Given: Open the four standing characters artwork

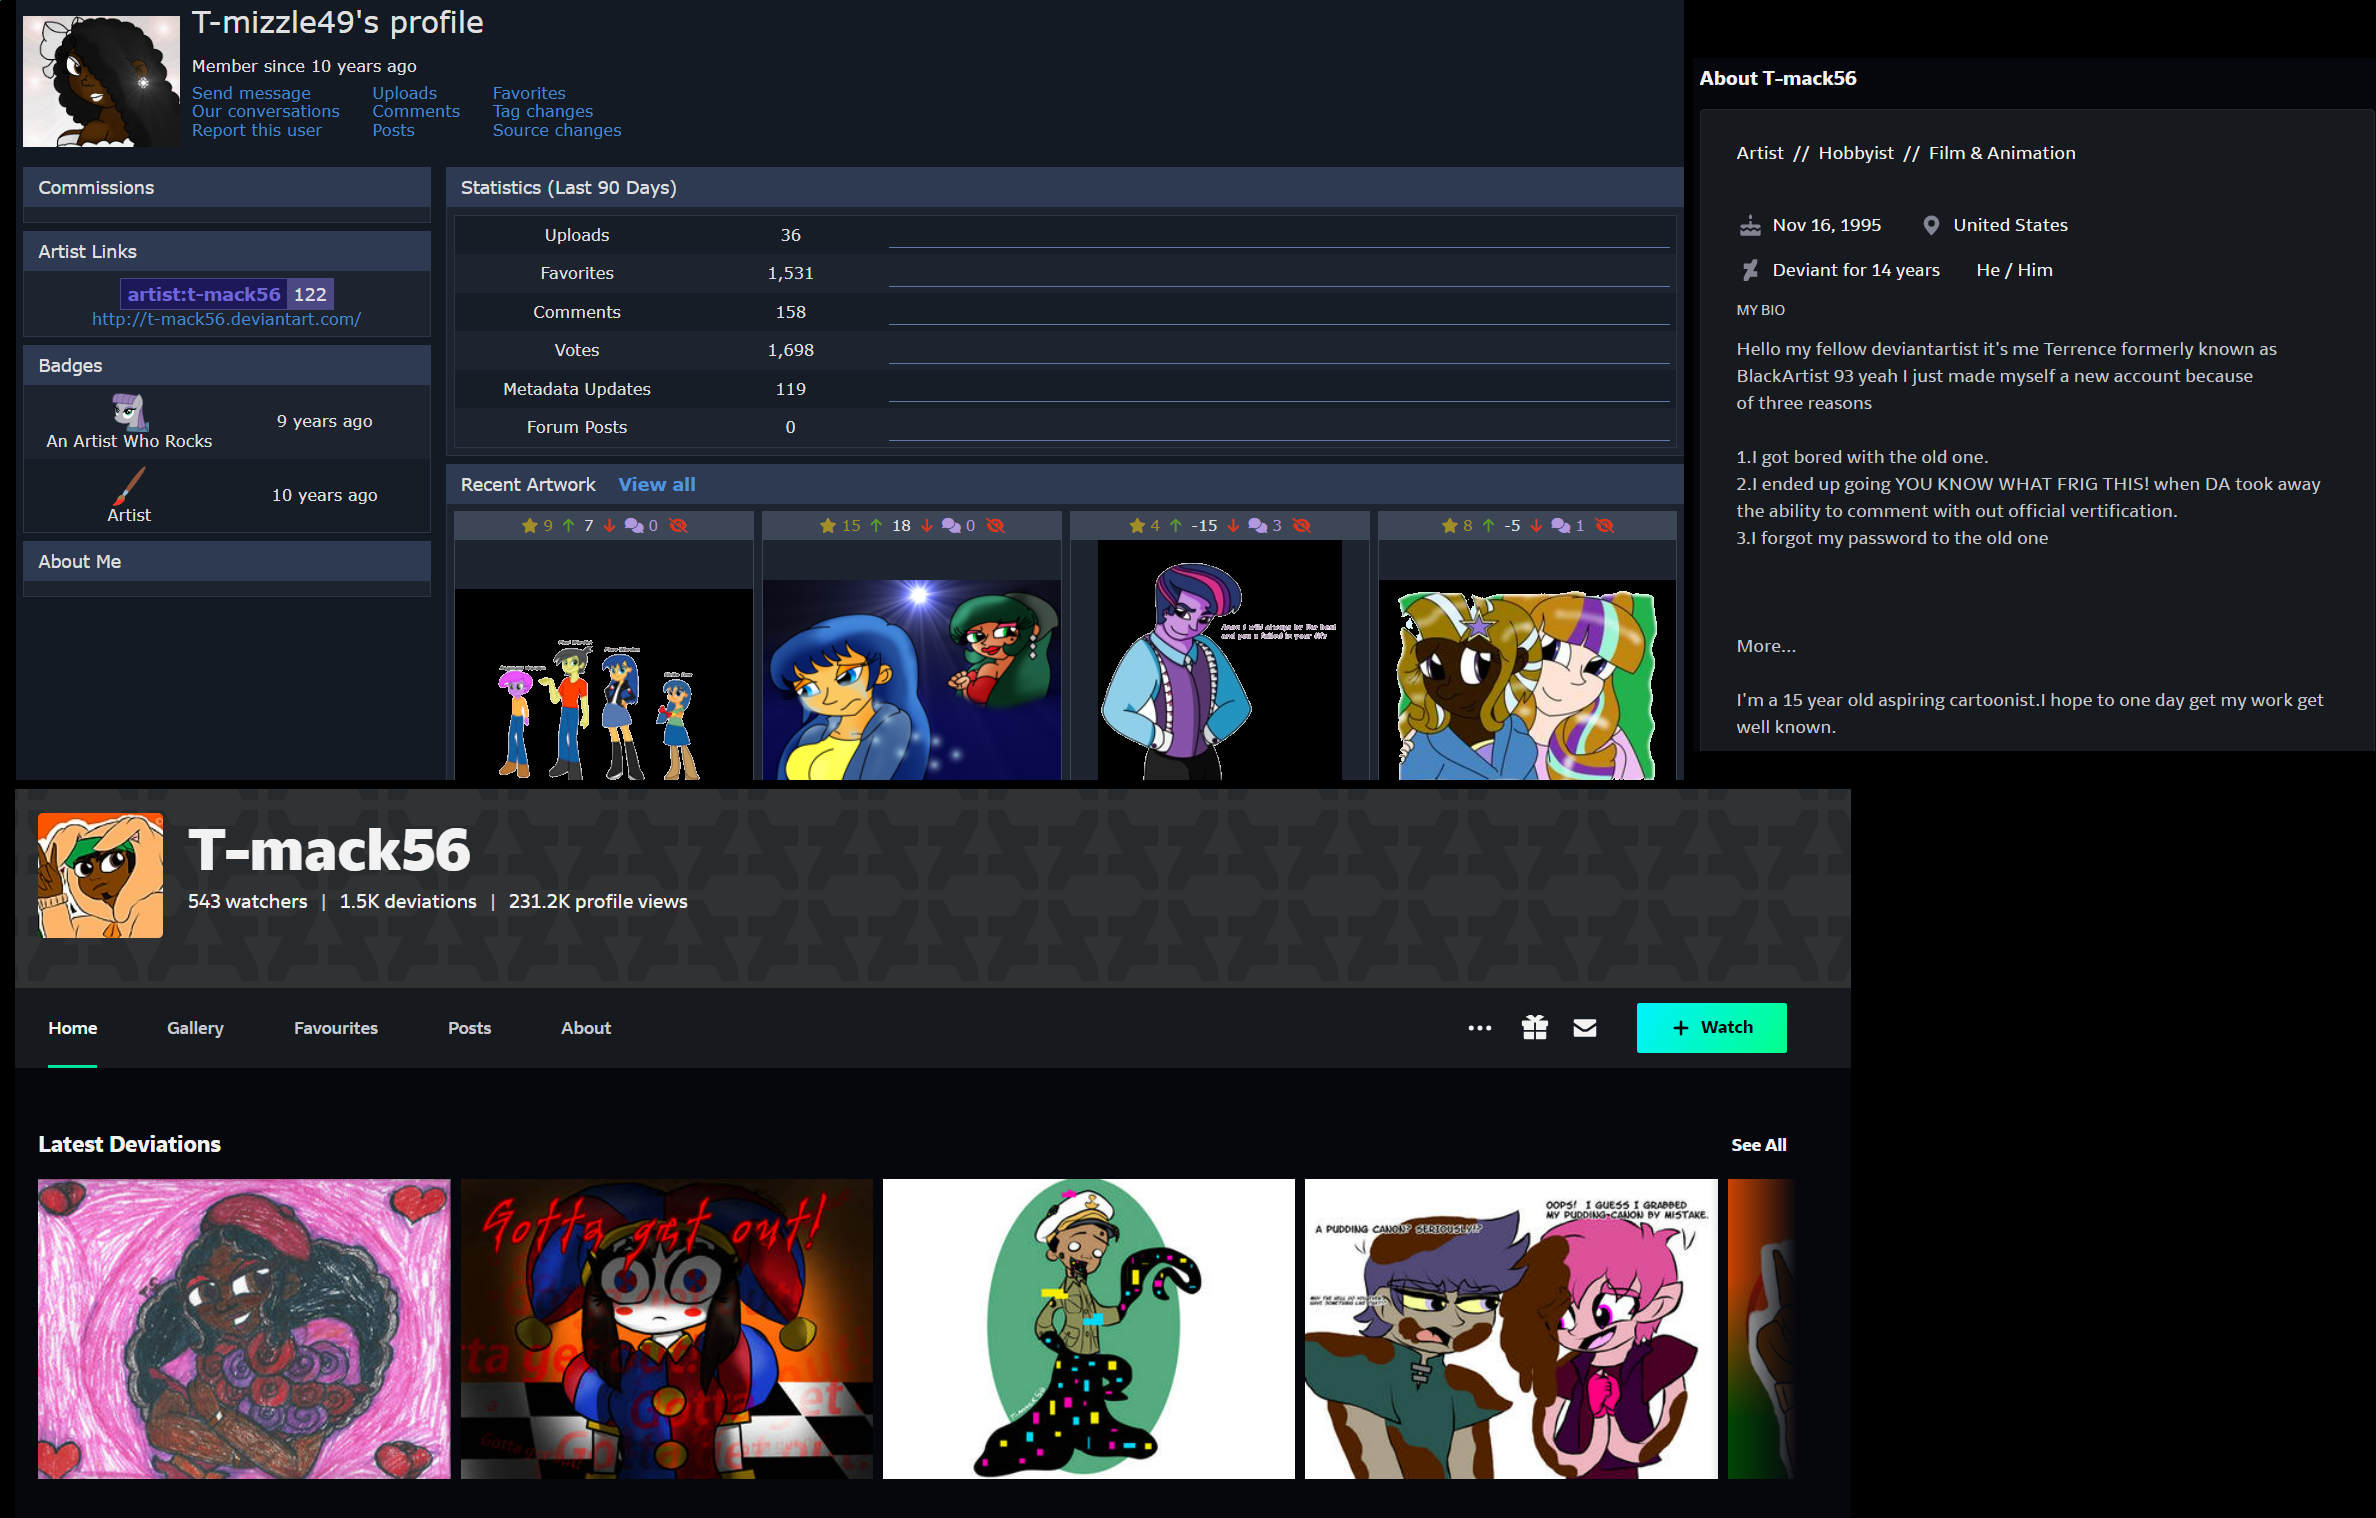Looking at the screenshot, I should point(604,684).
